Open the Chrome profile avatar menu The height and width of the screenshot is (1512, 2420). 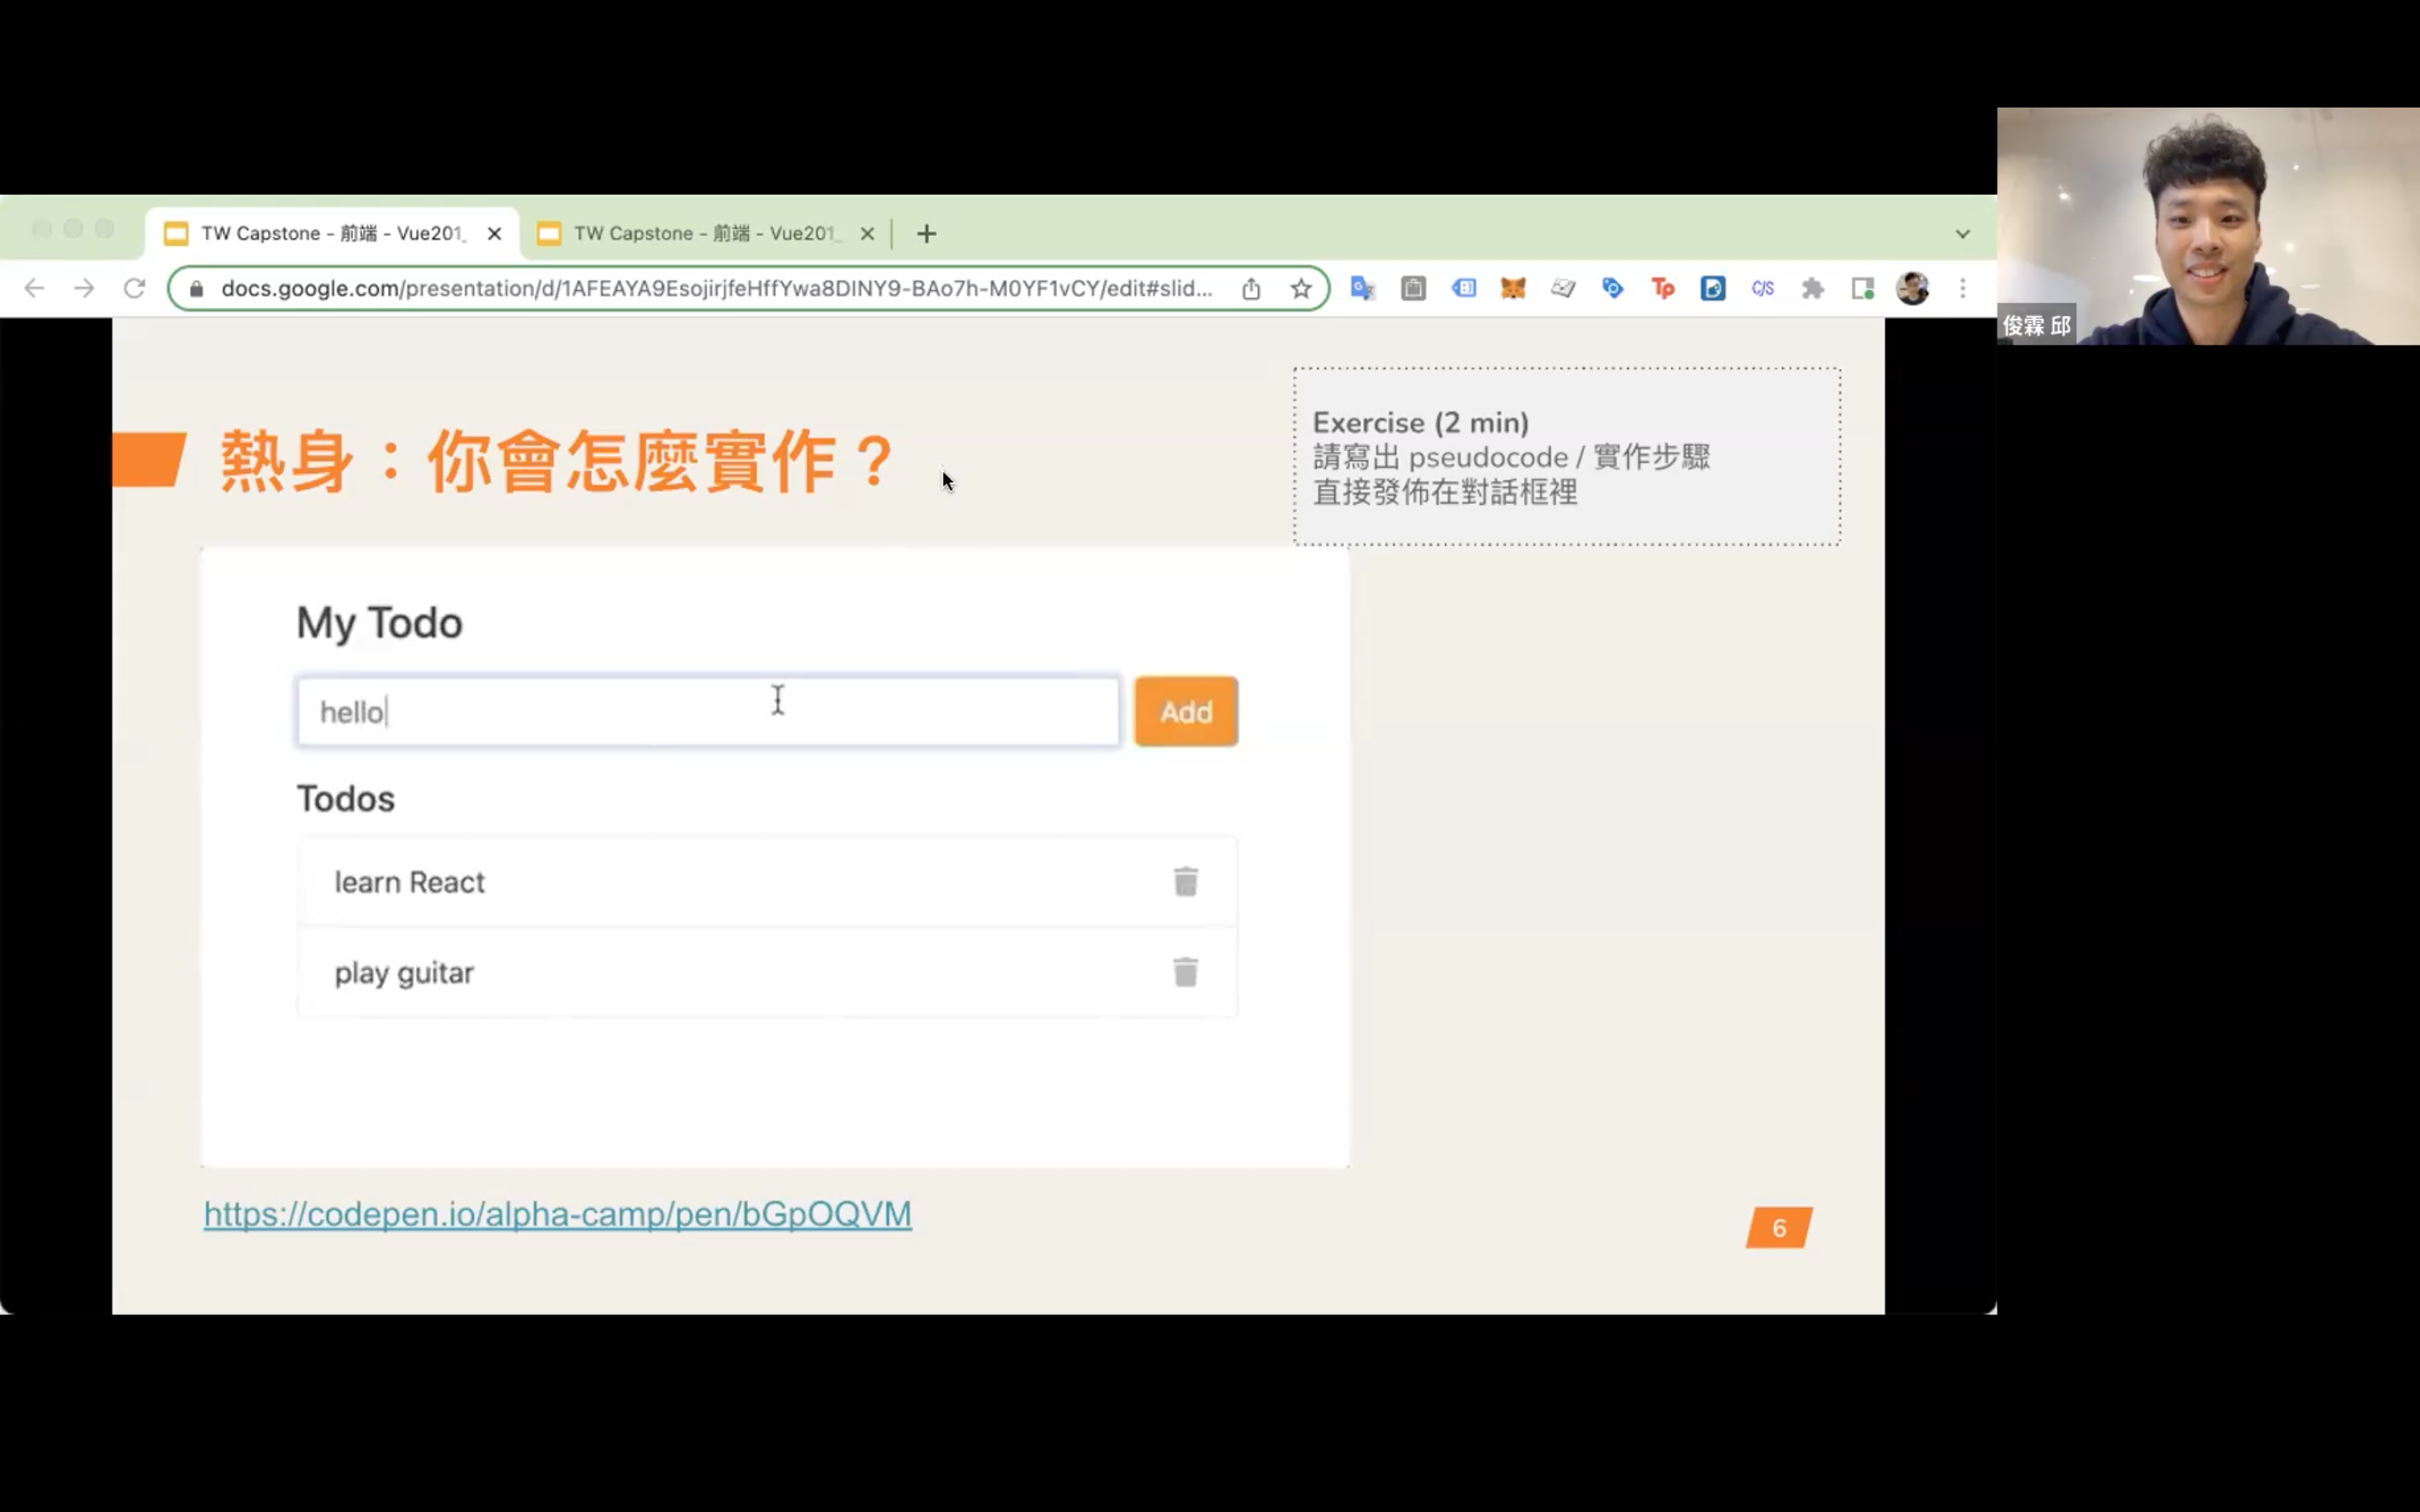point(1912,289)
